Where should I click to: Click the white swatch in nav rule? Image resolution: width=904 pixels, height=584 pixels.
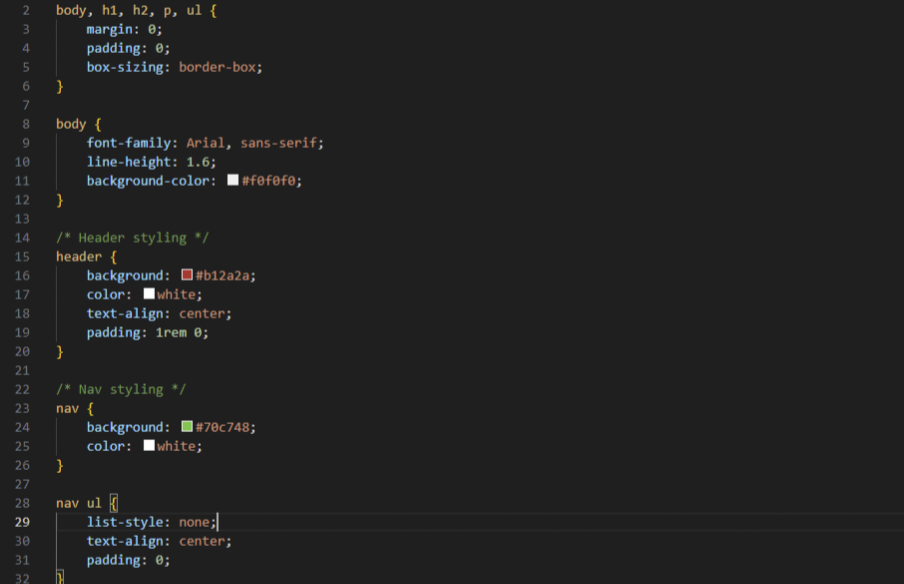[x=149, y=445]
